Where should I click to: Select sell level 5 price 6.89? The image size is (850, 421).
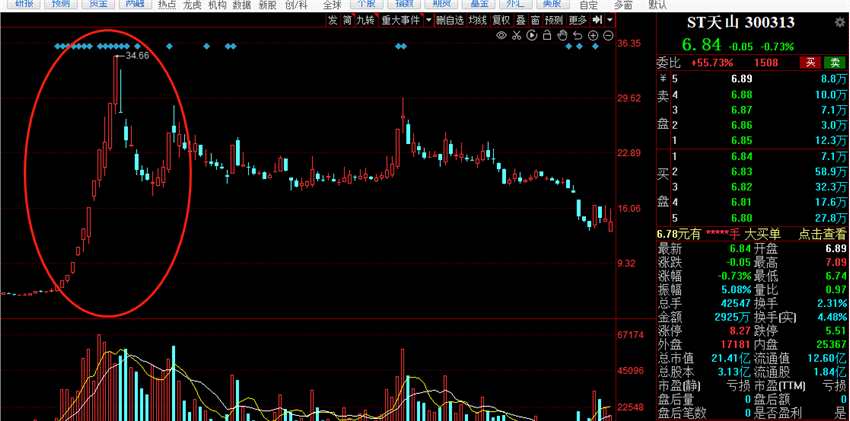tap(742, 79)
